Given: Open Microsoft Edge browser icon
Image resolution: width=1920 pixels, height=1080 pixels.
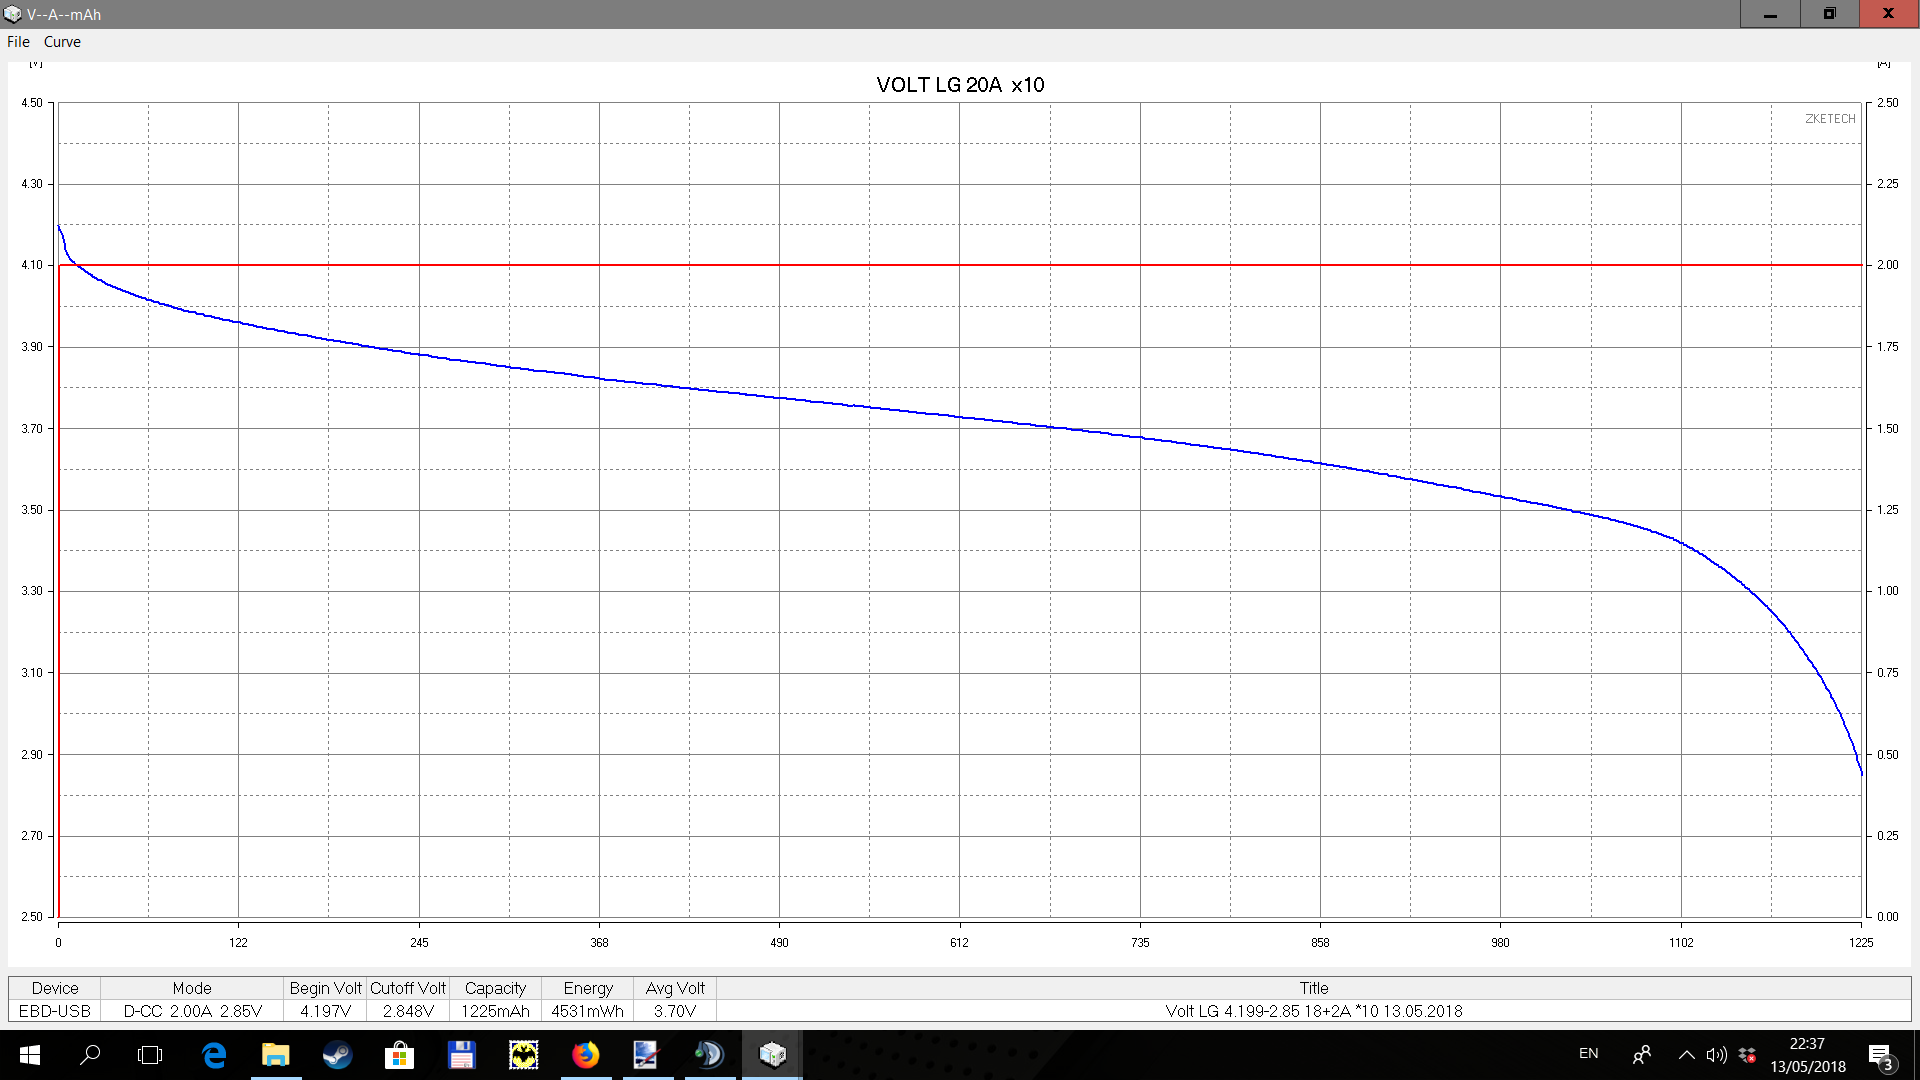Looking at the screenshot, I should pos(213,1055).
